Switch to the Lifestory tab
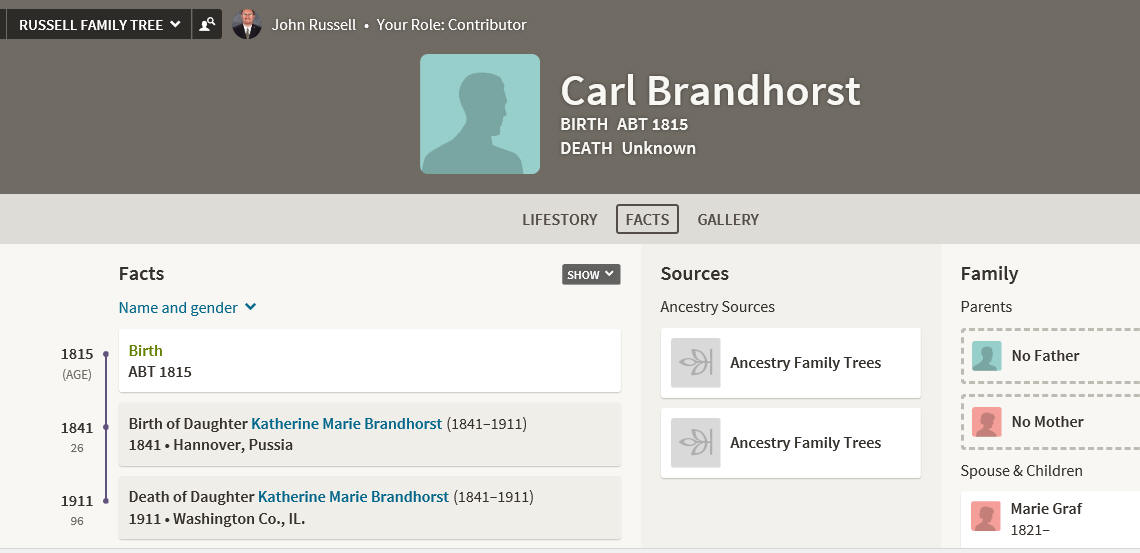The height and width of the screenshot is (553, 1140). click(x=560, y=219)
